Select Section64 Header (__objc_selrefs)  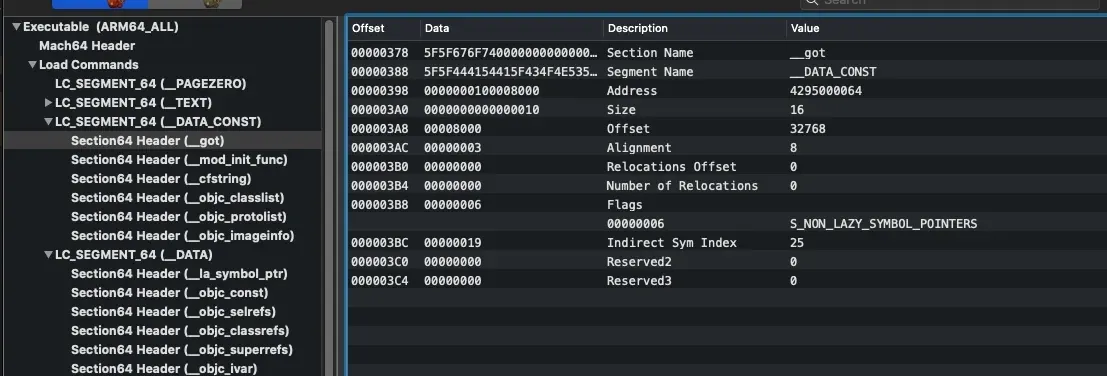click(173, 313)
